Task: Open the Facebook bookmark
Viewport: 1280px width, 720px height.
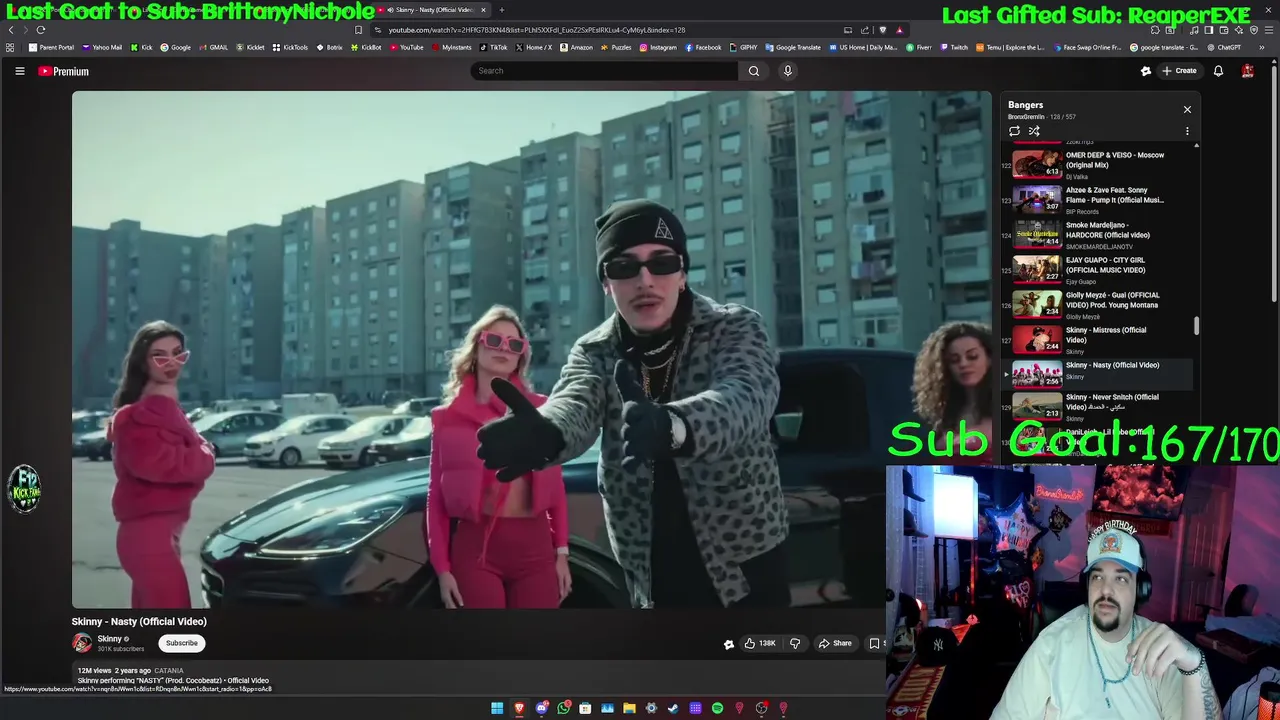Action: 703,47
